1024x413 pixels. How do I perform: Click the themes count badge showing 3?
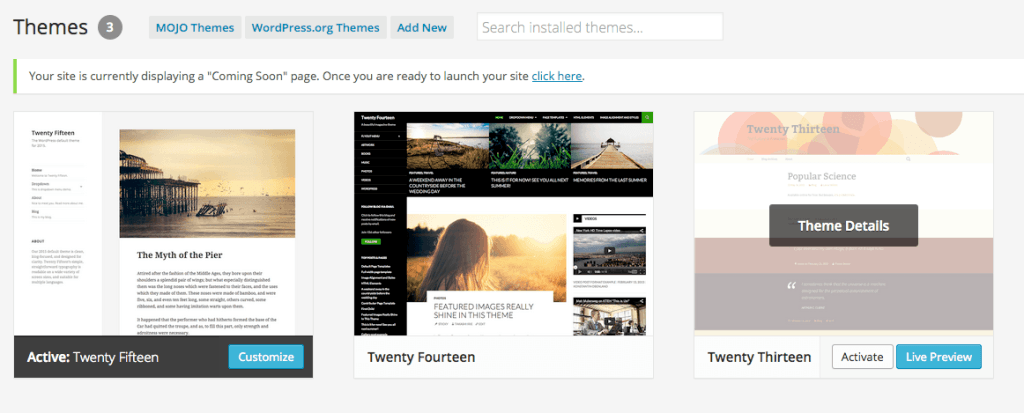pos(110,27)
